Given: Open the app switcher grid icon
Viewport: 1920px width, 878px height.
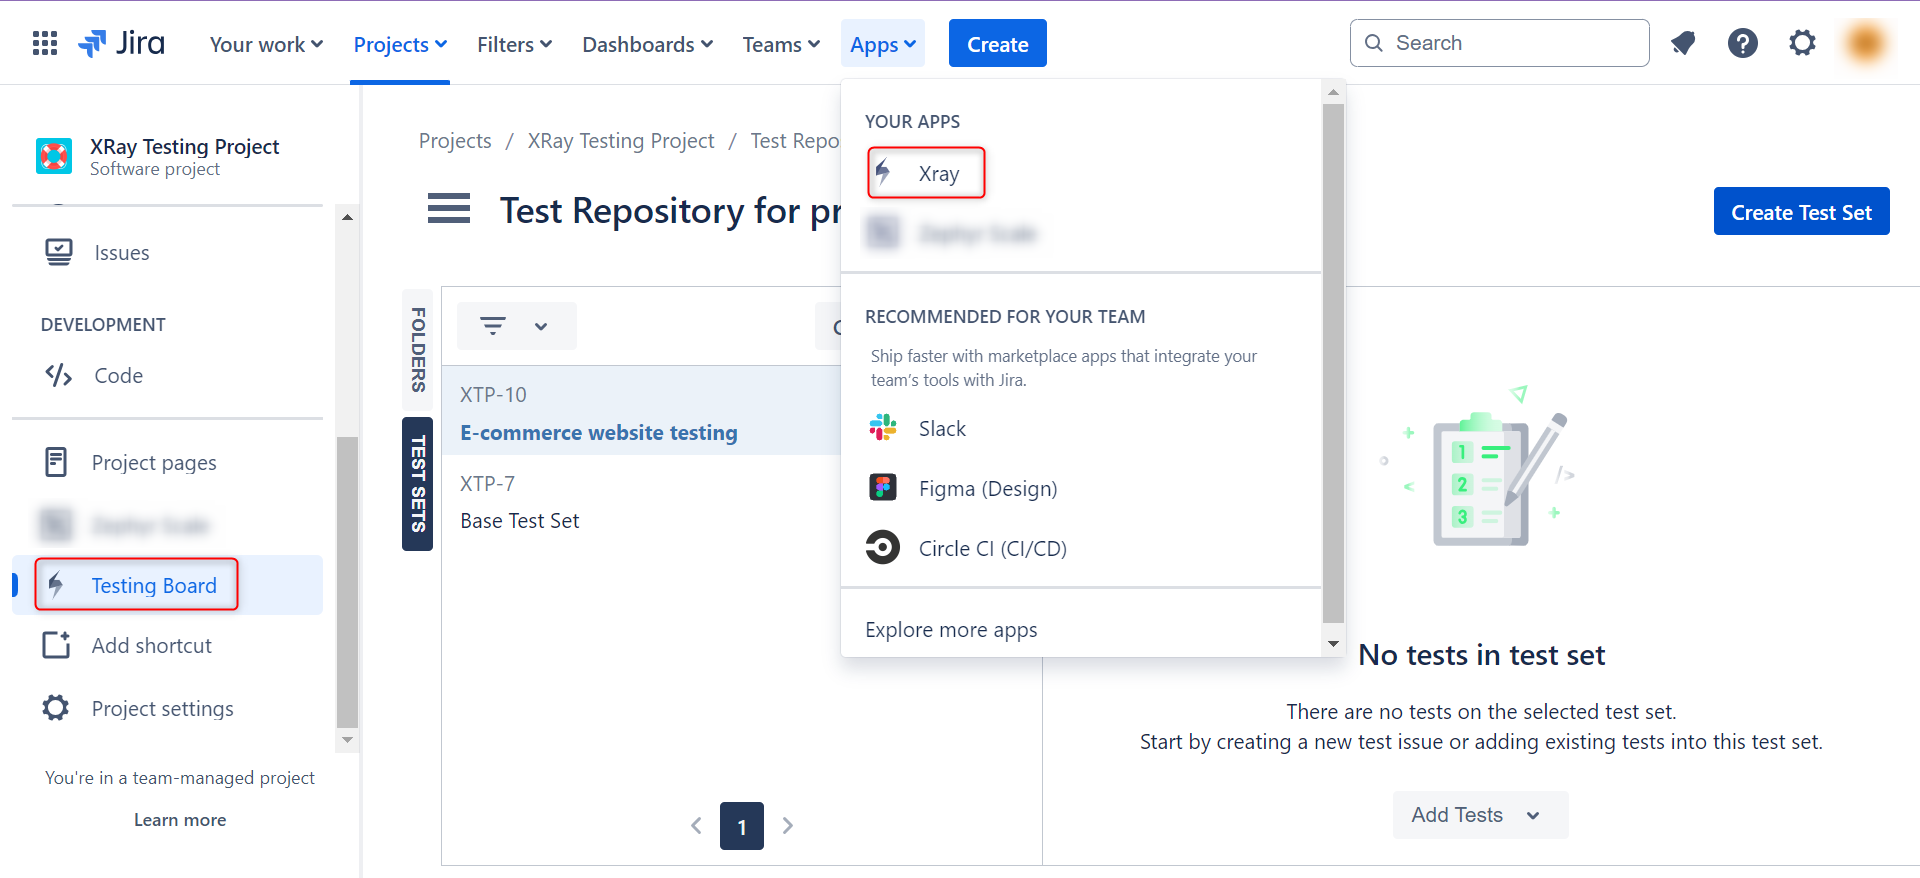Looking at the screenshot, I should coord(45,43).
